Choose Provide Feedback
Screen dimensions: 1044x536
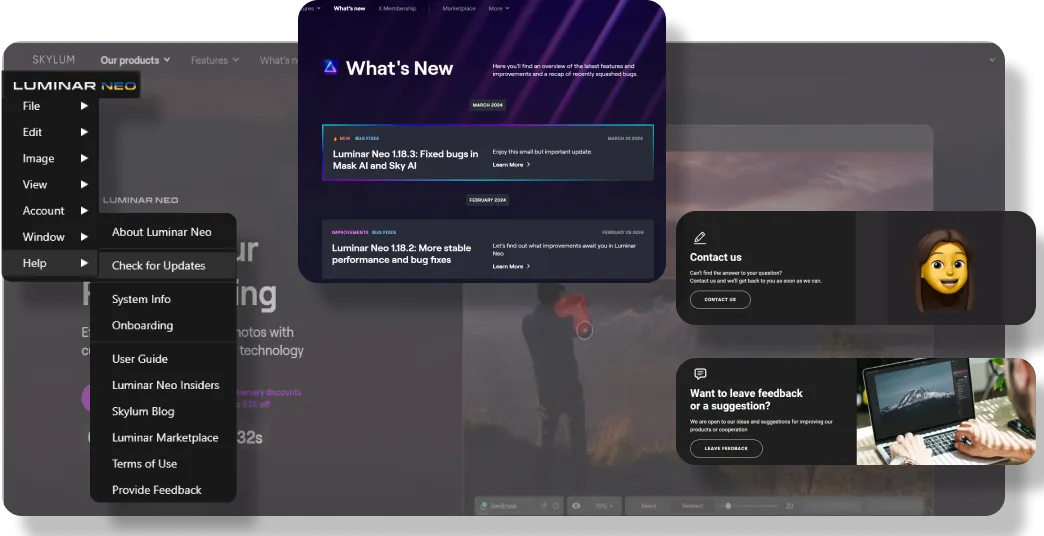pyautogui.click(x=157, y=490)
